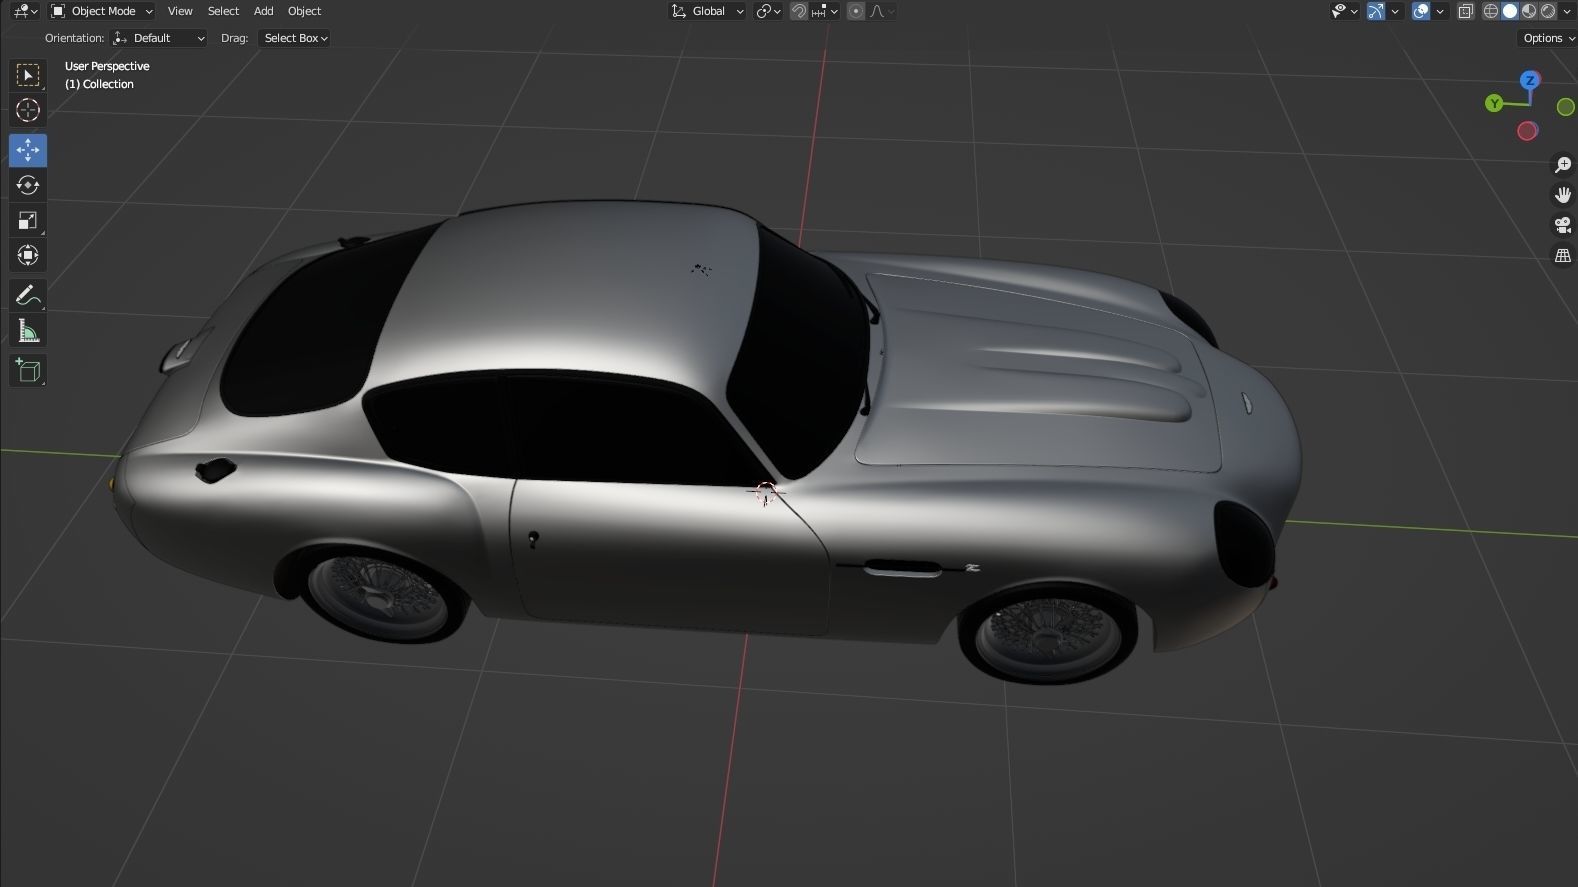Open the Orientation Default dropdown
The height and width of the screenshot is (887, 1578).
click(x=159, y=38)
